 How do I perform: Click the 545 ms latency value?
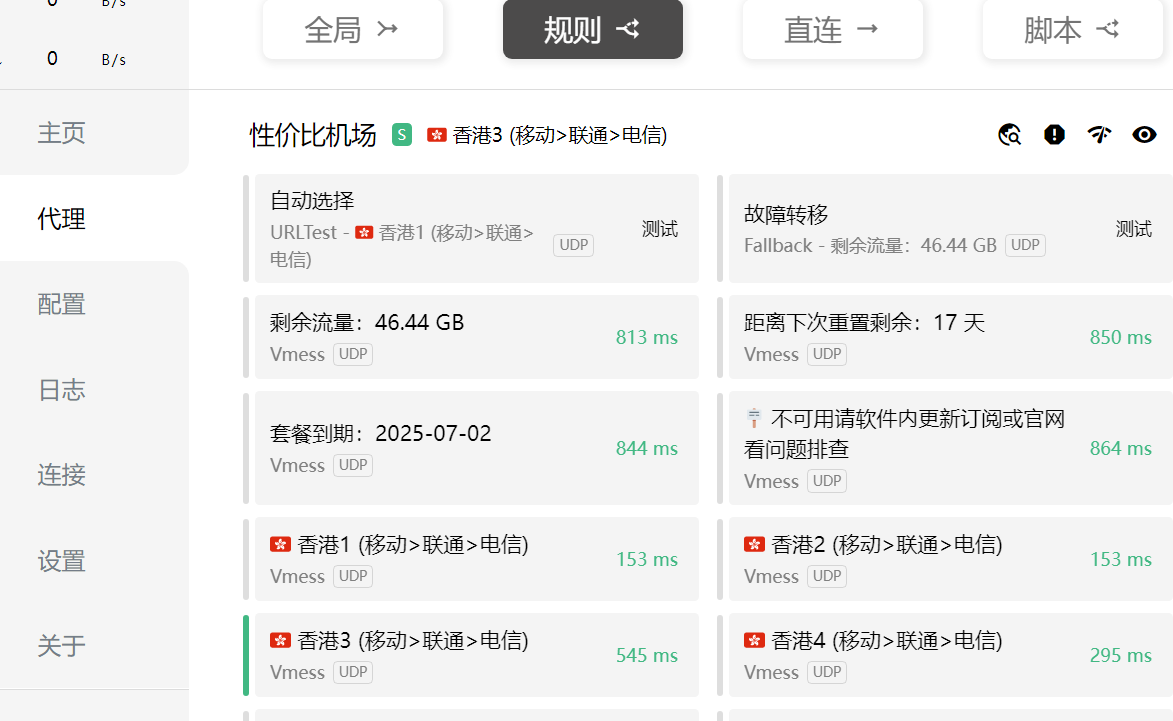click(646, 655)
